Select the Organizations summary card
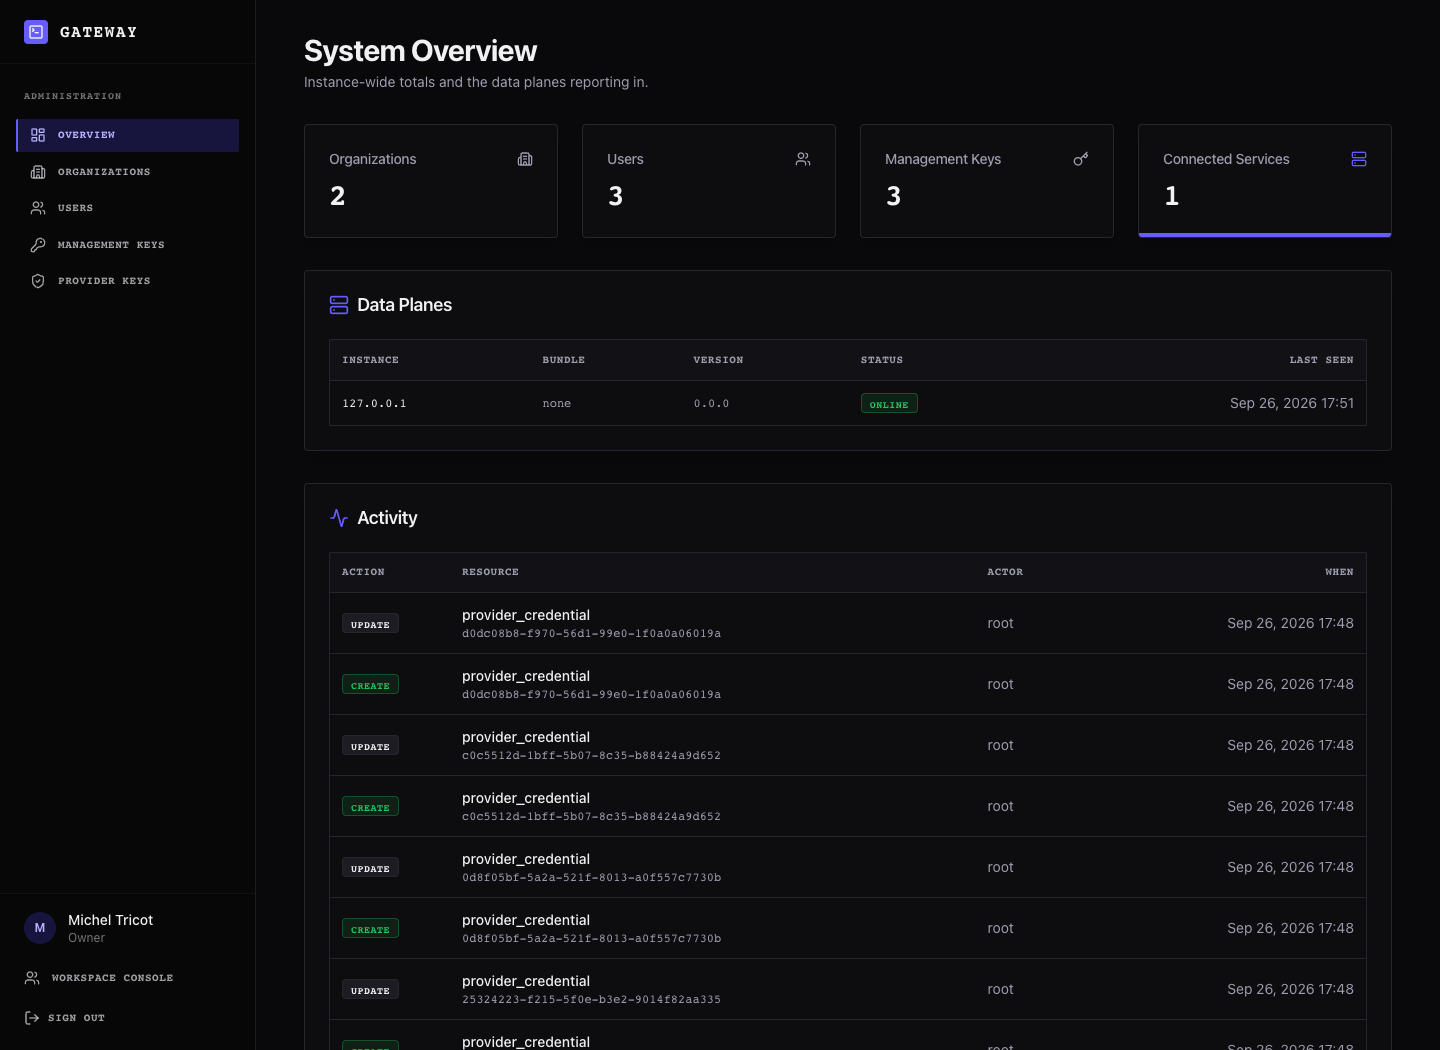Viewport: 1440px width, 1050px height. click(431, 181)
